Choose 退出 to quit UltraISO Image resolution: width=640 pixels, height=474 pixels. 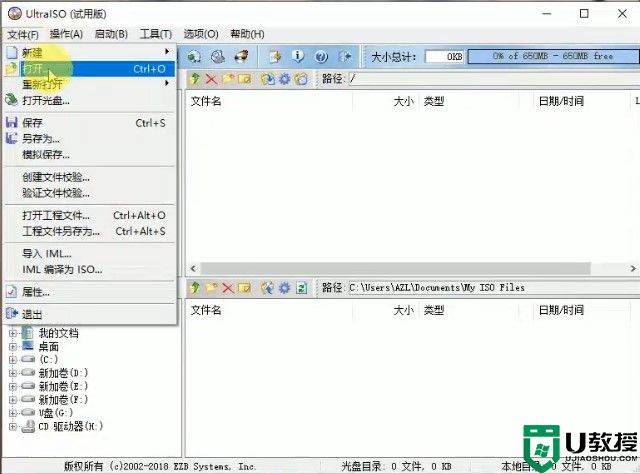tap(90, 314)
